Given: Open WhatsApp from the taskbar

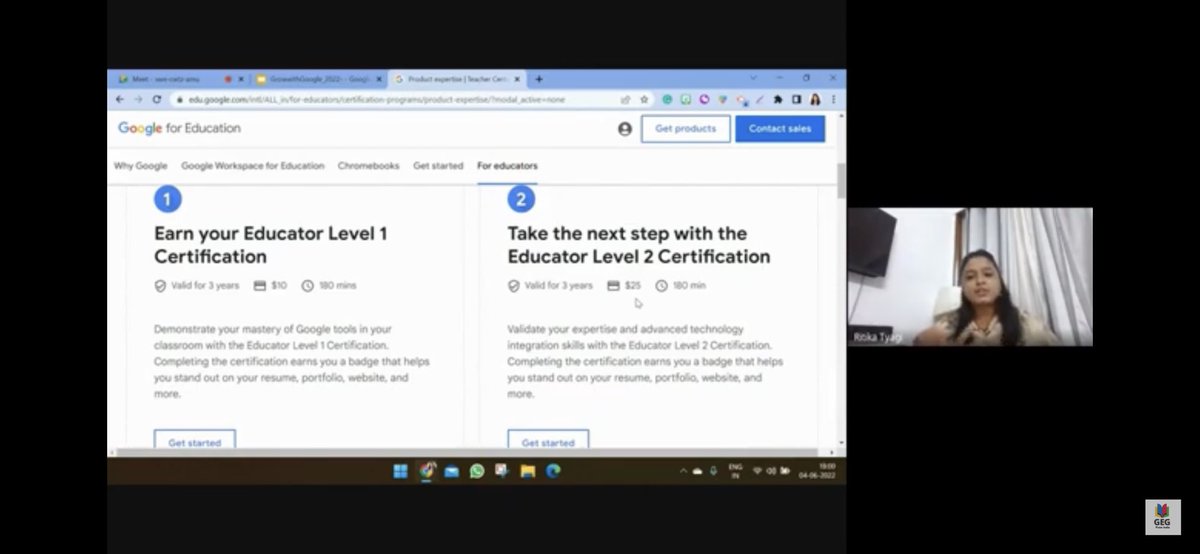Looking at the screenshot, I should pyautogui.click(x=477, y=471).
